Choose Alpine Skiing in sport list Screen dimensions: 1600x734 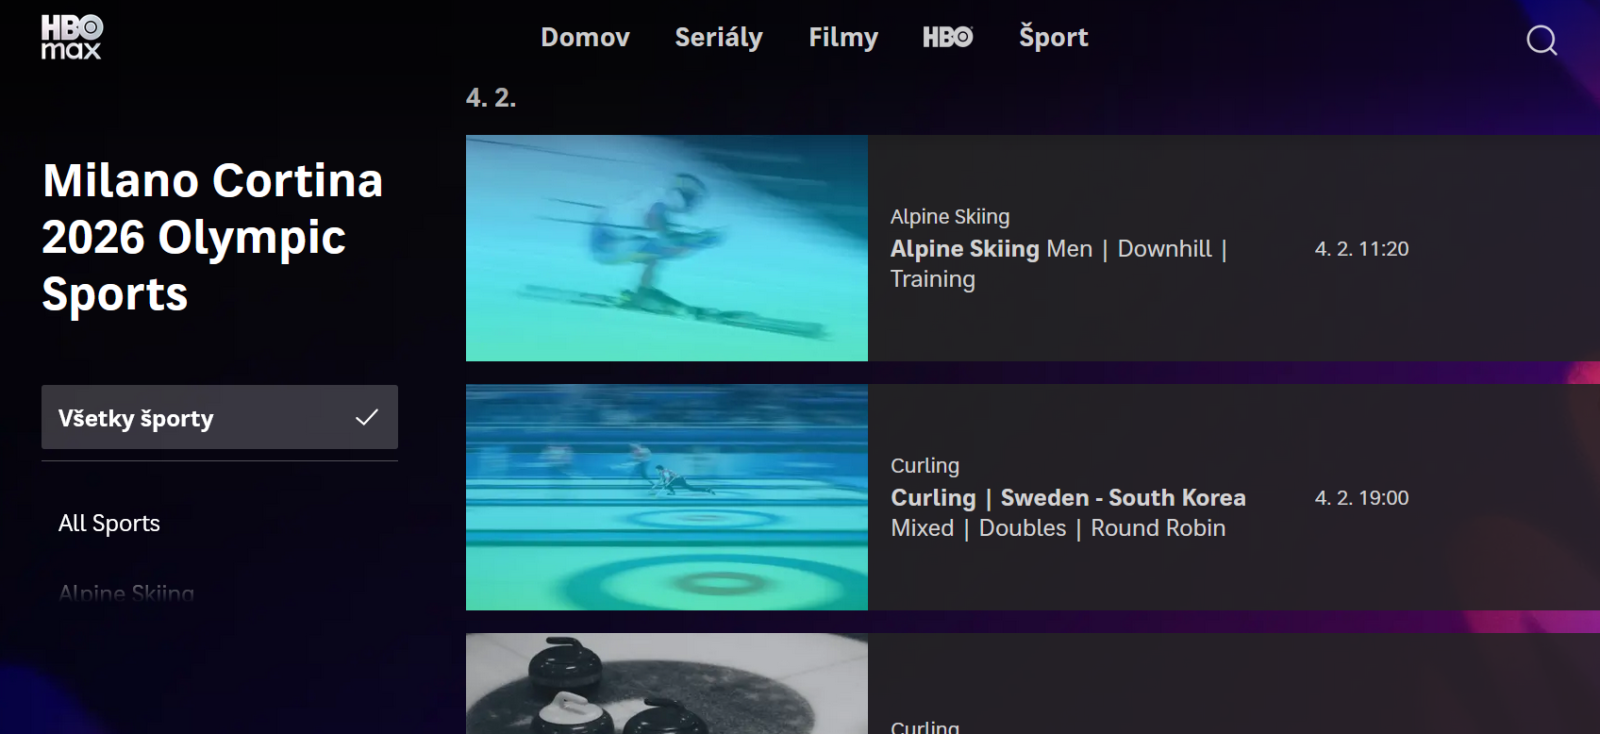point(126,592)
